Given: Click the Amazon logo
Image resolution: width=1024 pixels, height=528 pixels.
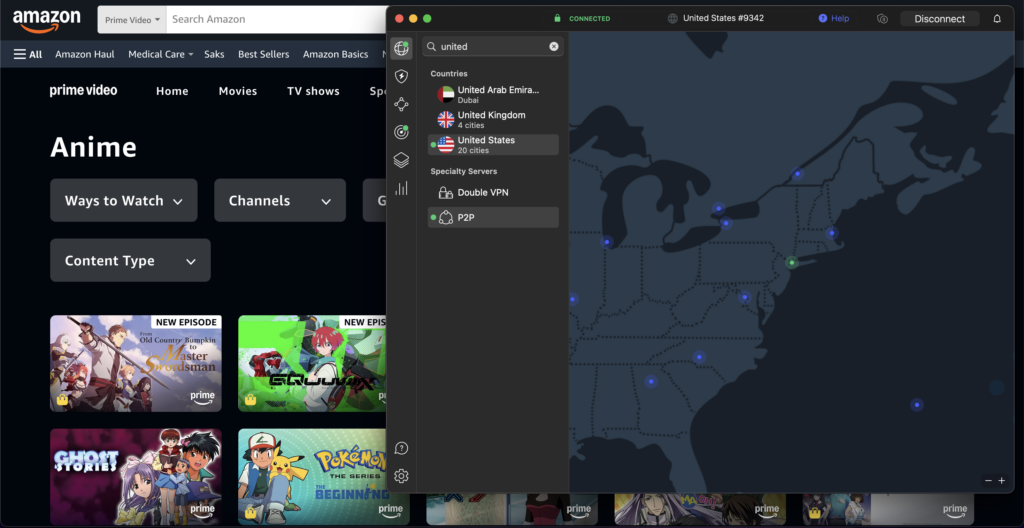Looking at the screenshot, I should pyautogui.click(x=46, y=20).
